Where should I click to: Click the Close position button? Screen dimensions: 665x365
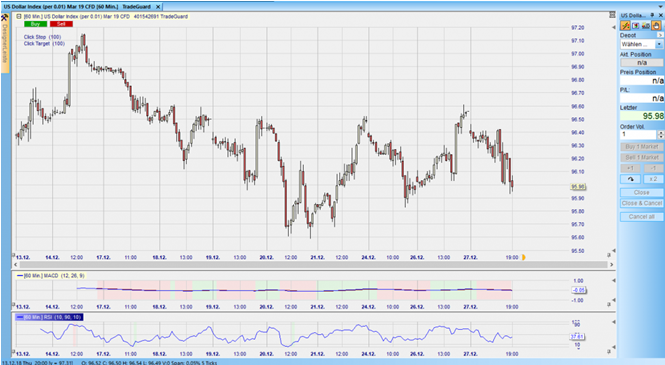642,192
